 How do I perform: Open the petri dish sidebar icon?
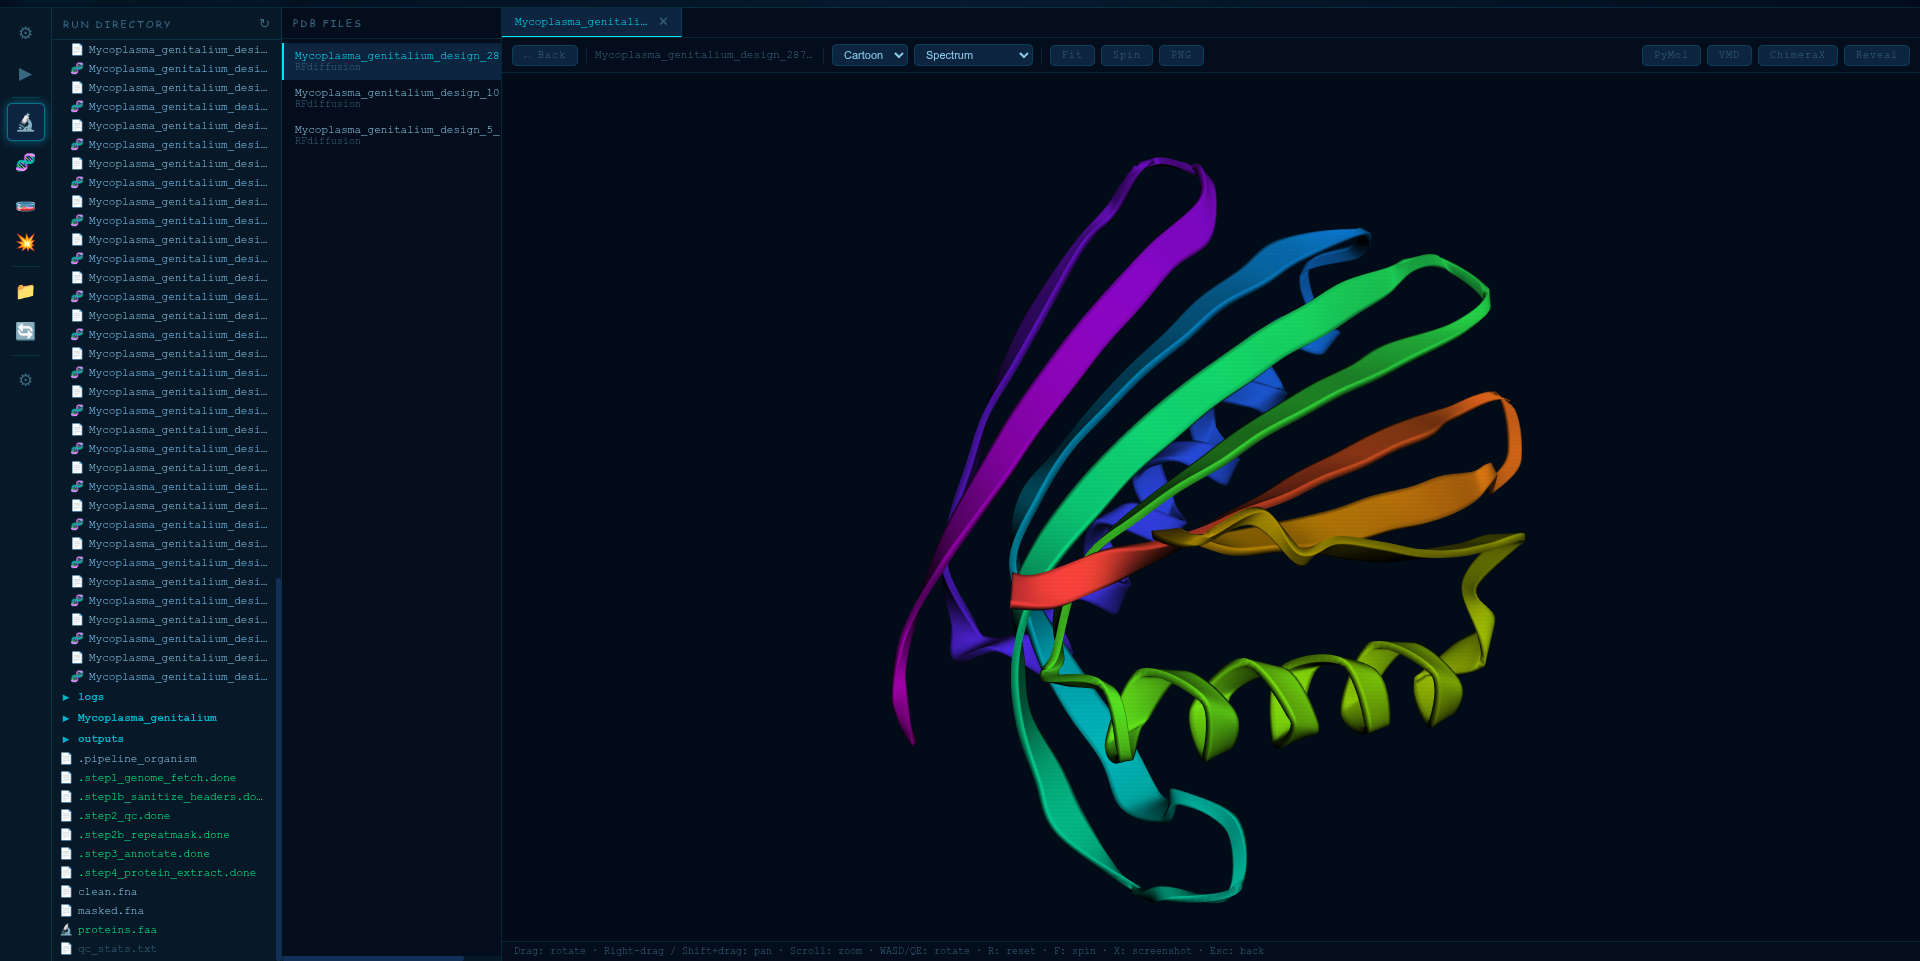(x=26, y=206)
